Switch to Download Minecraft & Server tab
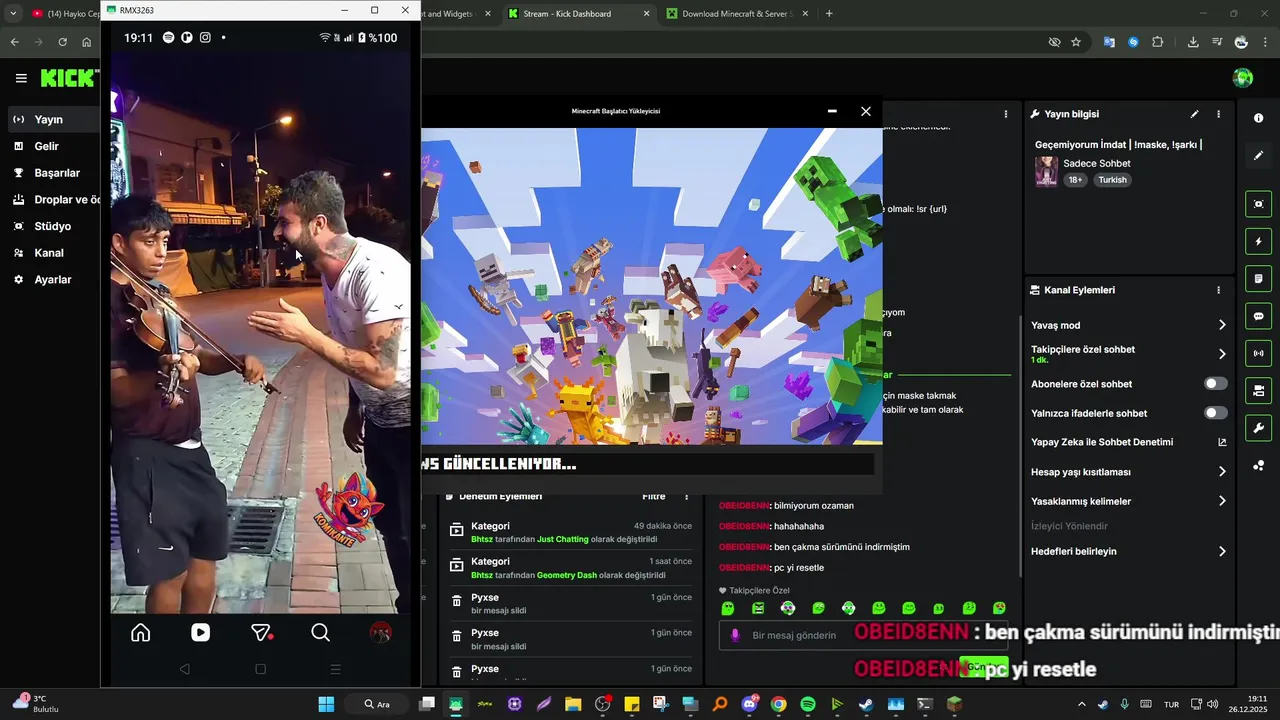1280x720 pixels. (x=737, y=14)
